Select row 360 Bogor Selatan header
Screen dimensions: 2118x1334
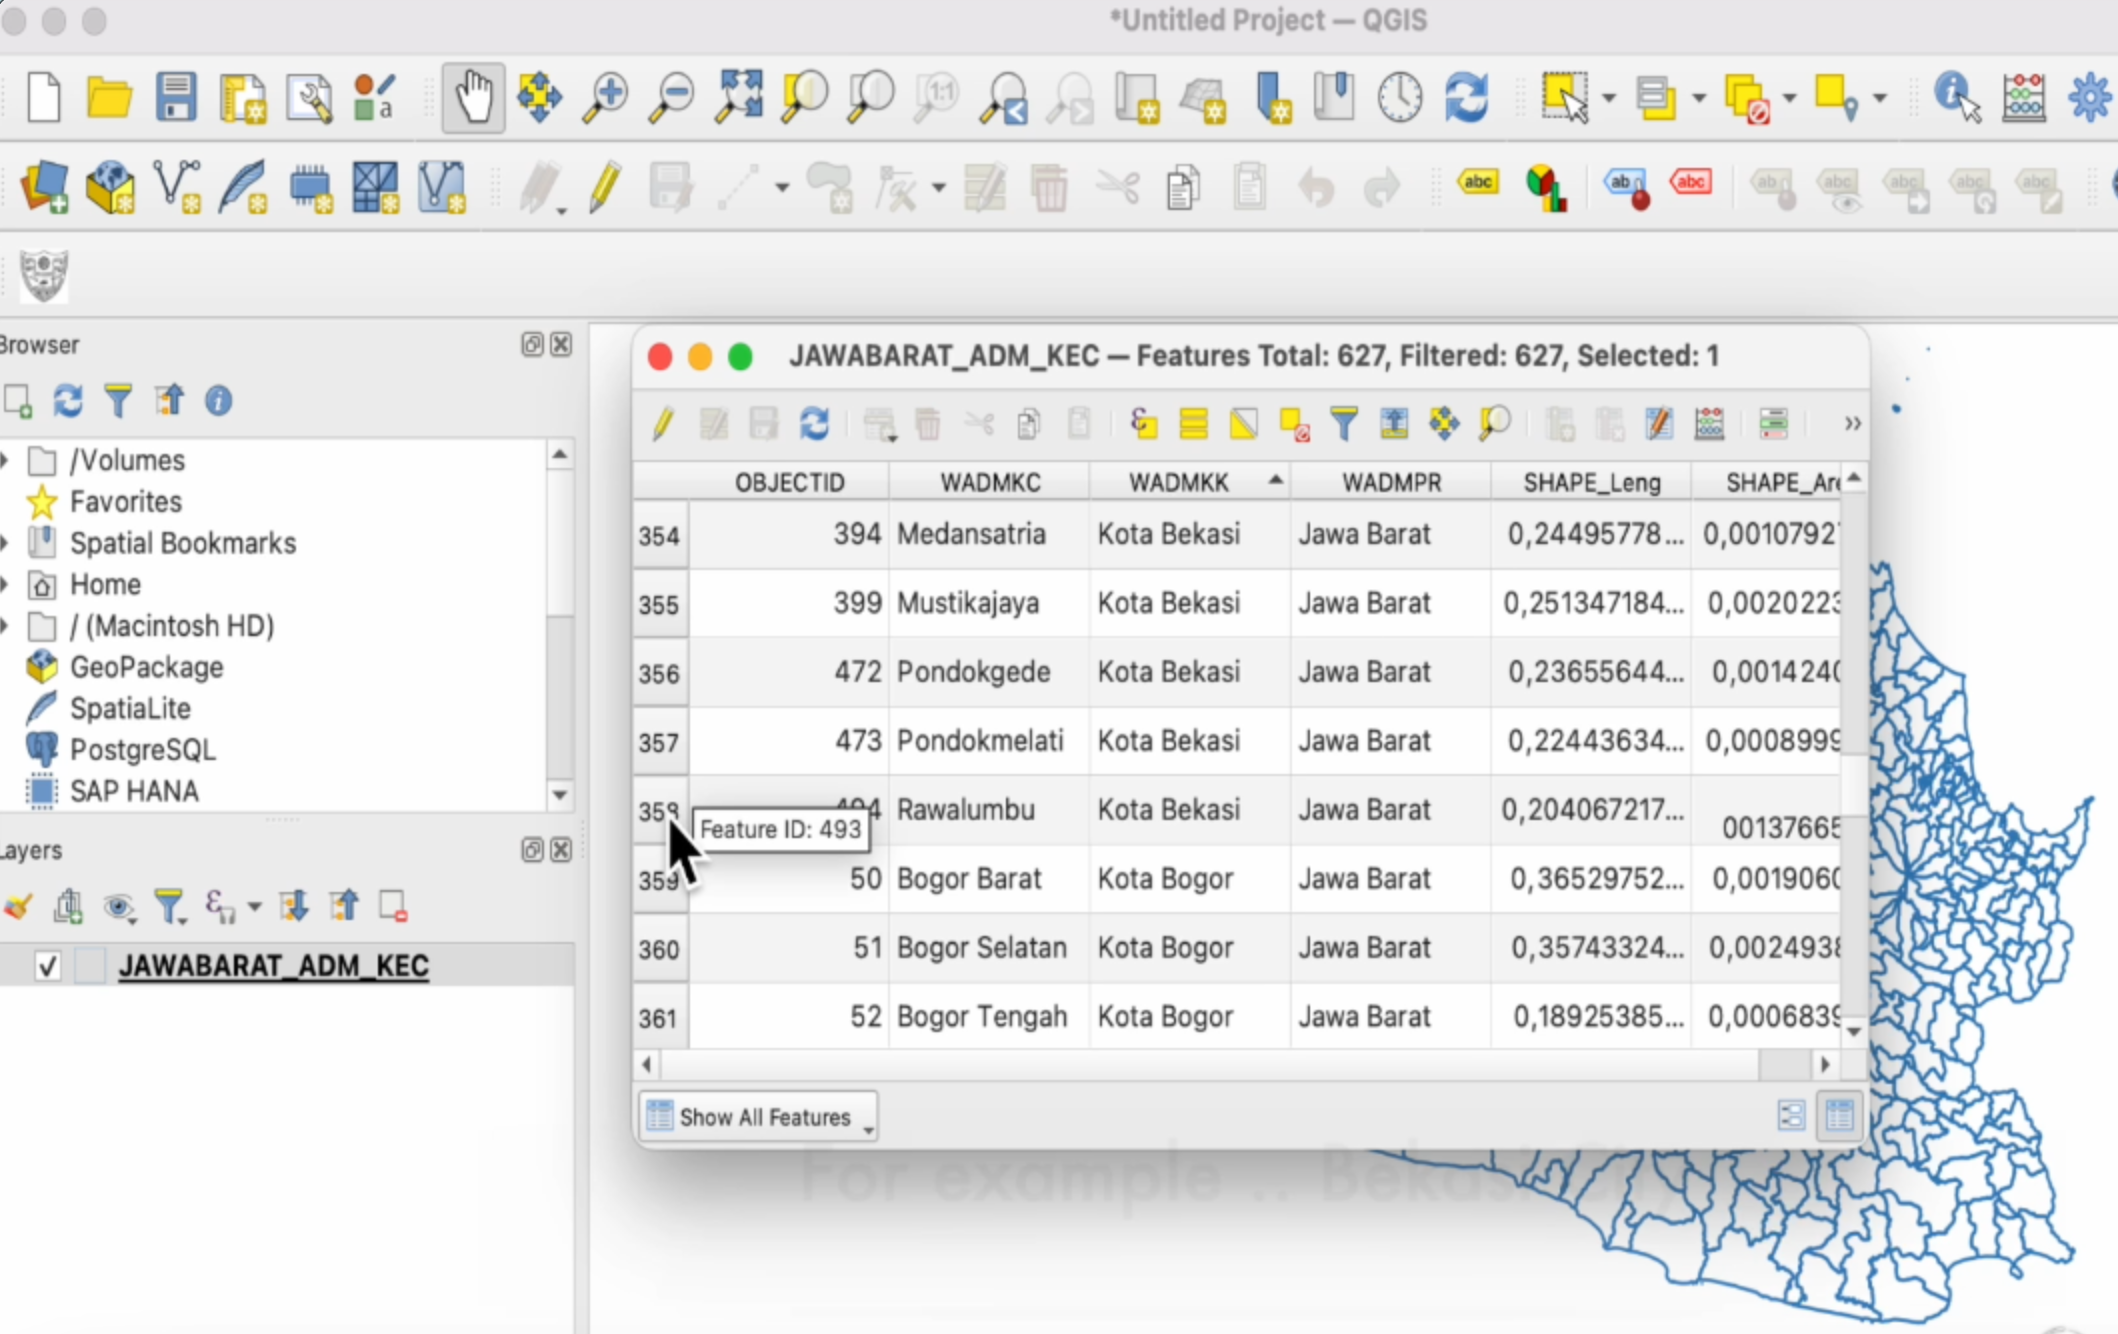point(659,948)
